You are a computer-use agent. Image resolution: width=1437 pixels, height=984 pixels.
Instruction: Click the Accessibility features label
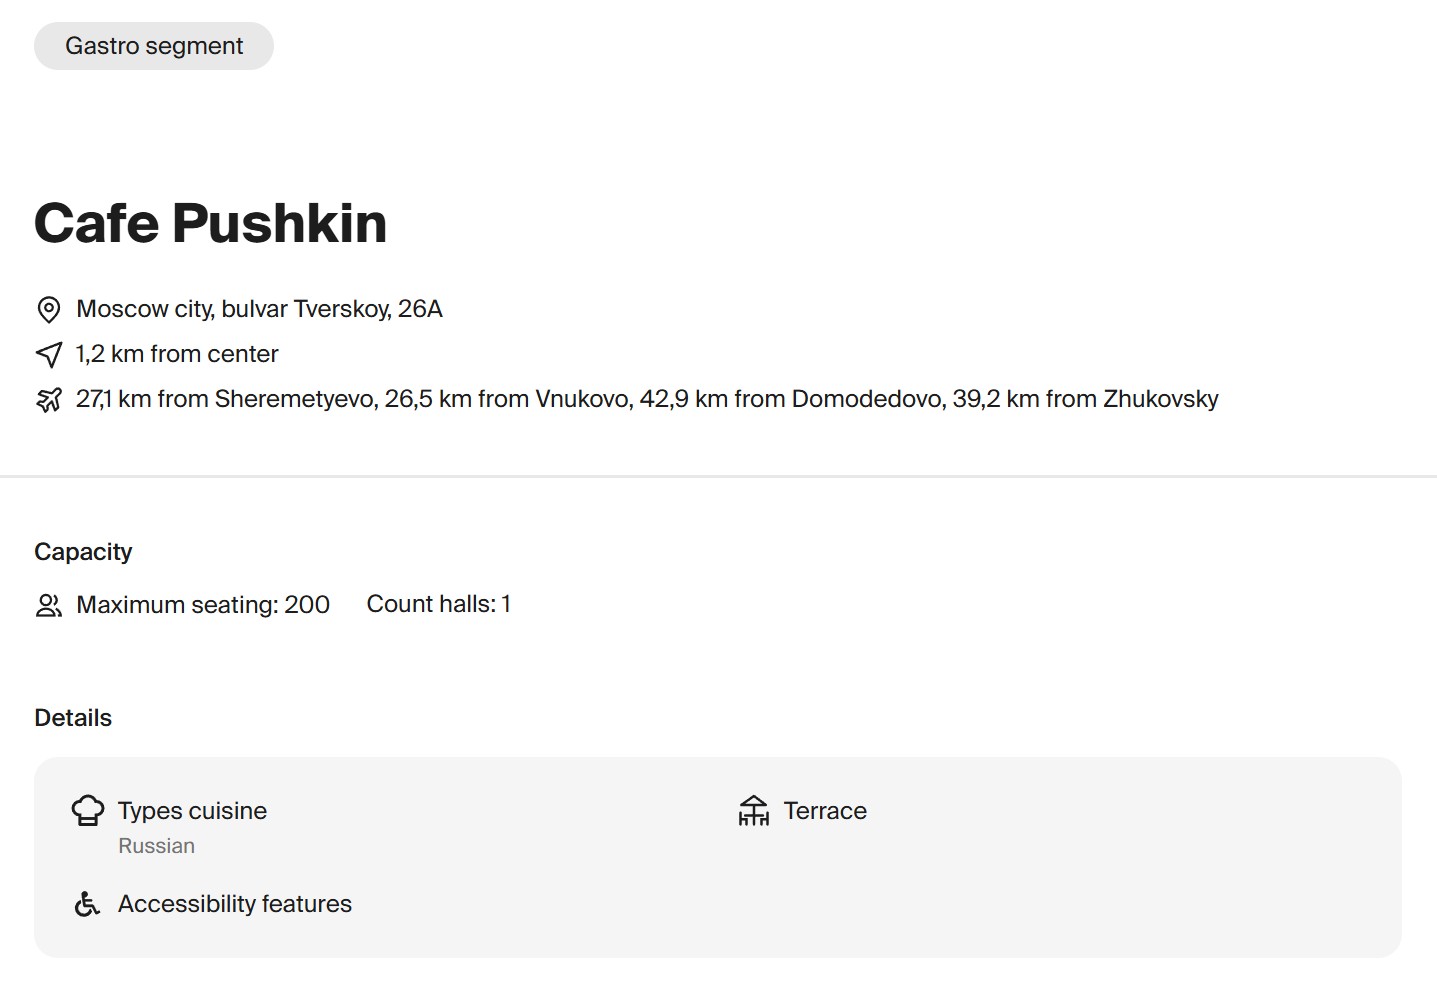point(235,904)
